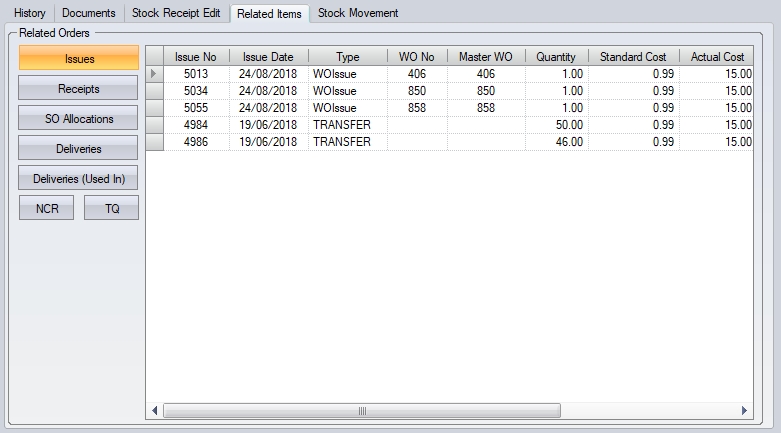Screen dimensions: 781x433
Task: Click WOIssue type in issue 5055 row
Action: click(348, 108)
